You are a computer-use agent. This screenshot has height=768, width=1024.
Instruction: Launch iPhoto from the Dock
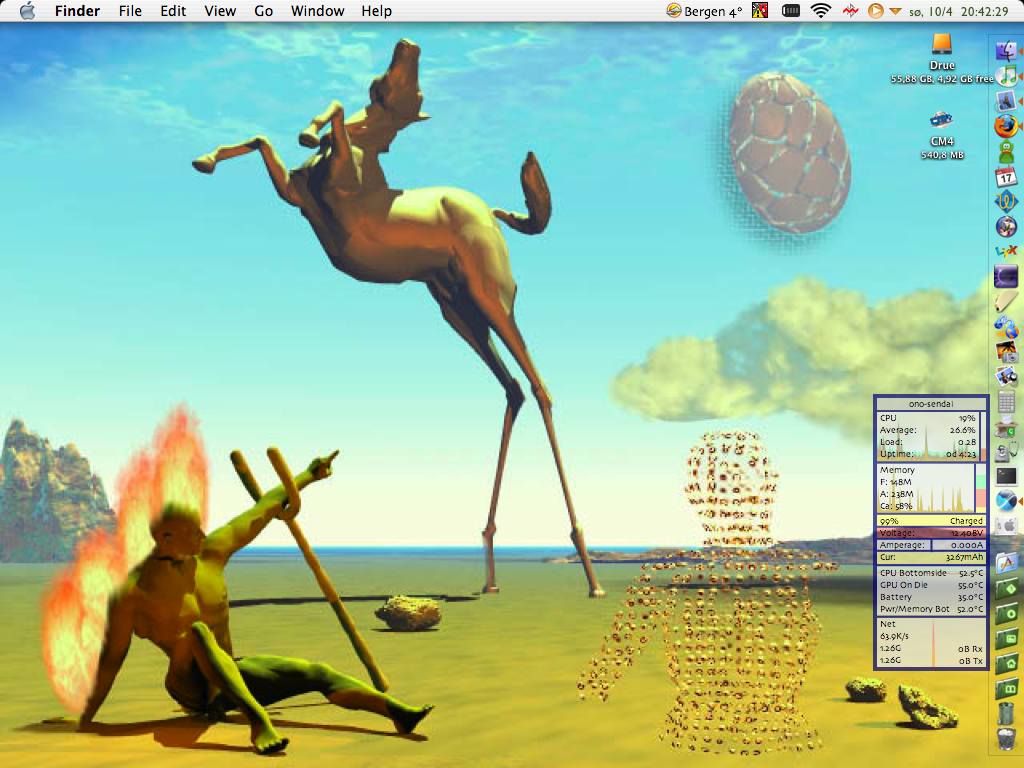(x=1006, y=351)
